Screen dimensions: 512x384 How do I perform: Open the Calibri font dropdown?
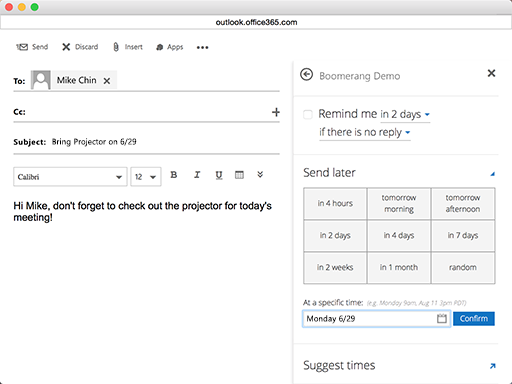[70, 177]
